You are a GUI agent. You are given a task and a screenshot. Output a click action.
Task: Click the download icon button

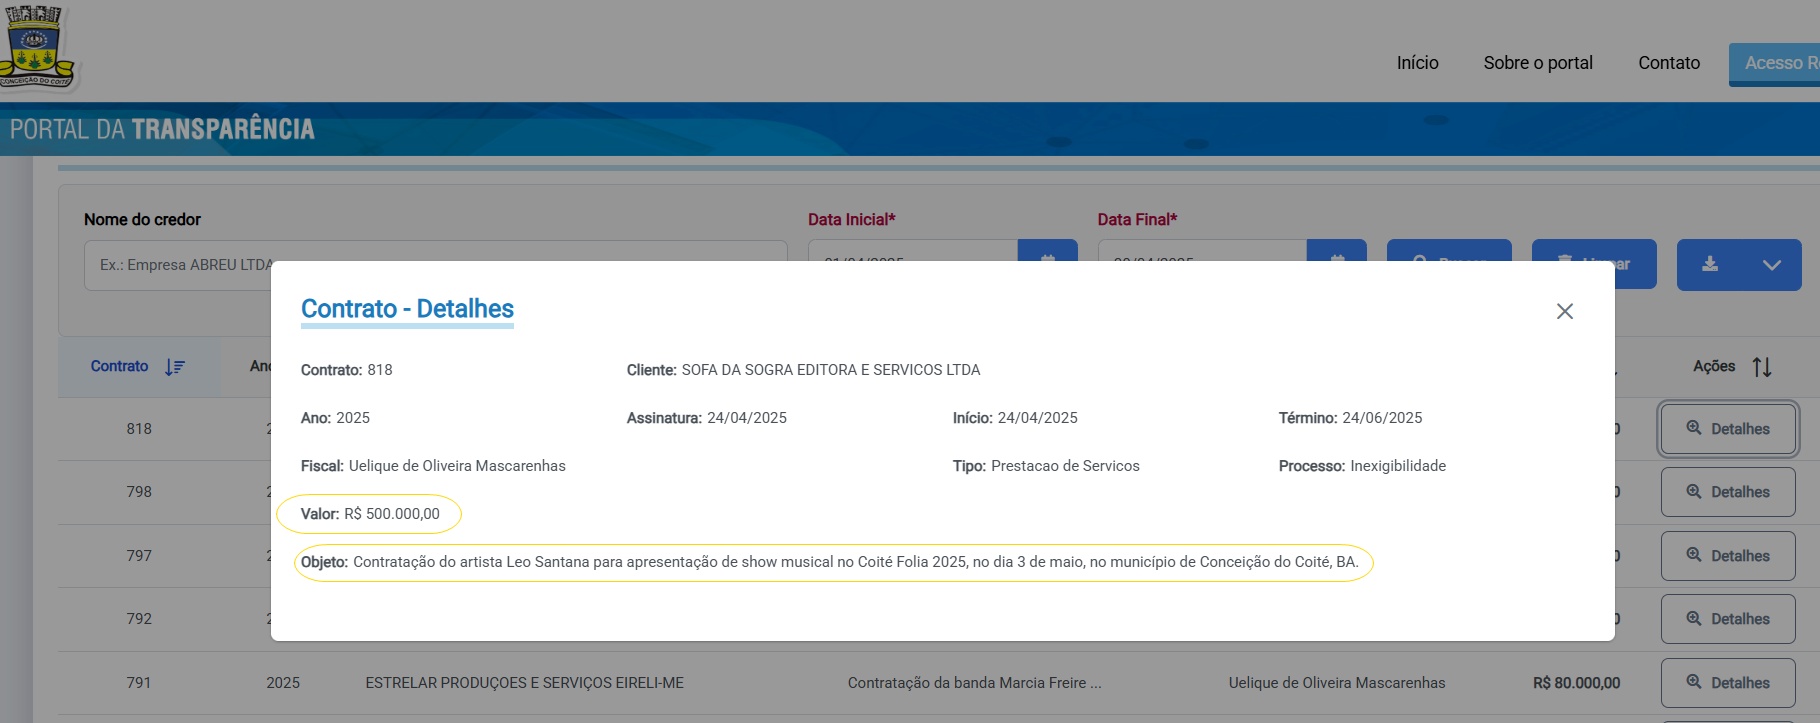pyautogui.click(x=1710, y=264)
